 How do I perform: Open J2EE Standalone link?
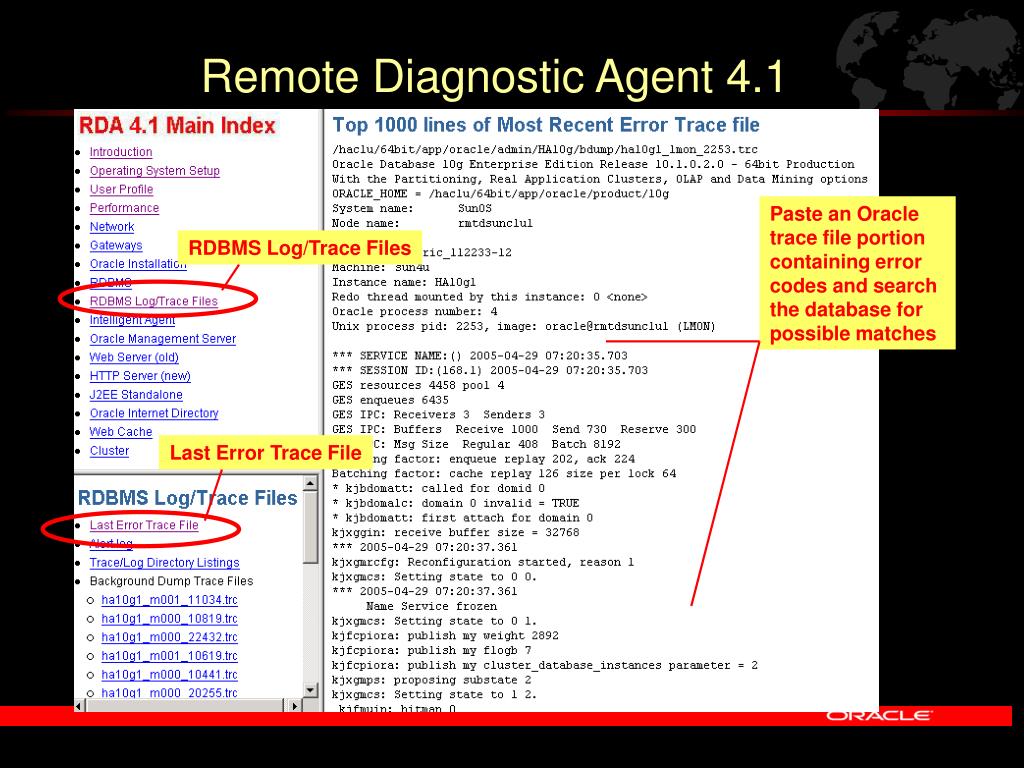click(x=136, y=395)
